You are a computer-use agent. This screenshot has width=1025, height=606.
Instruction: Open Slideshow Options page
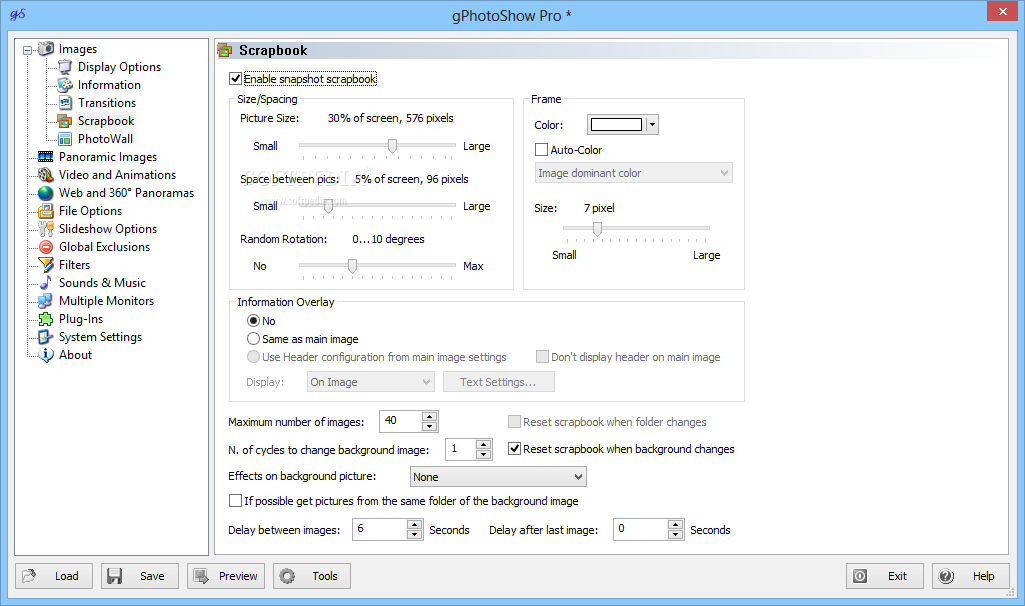pyautogui.click(x=108, y=229)
